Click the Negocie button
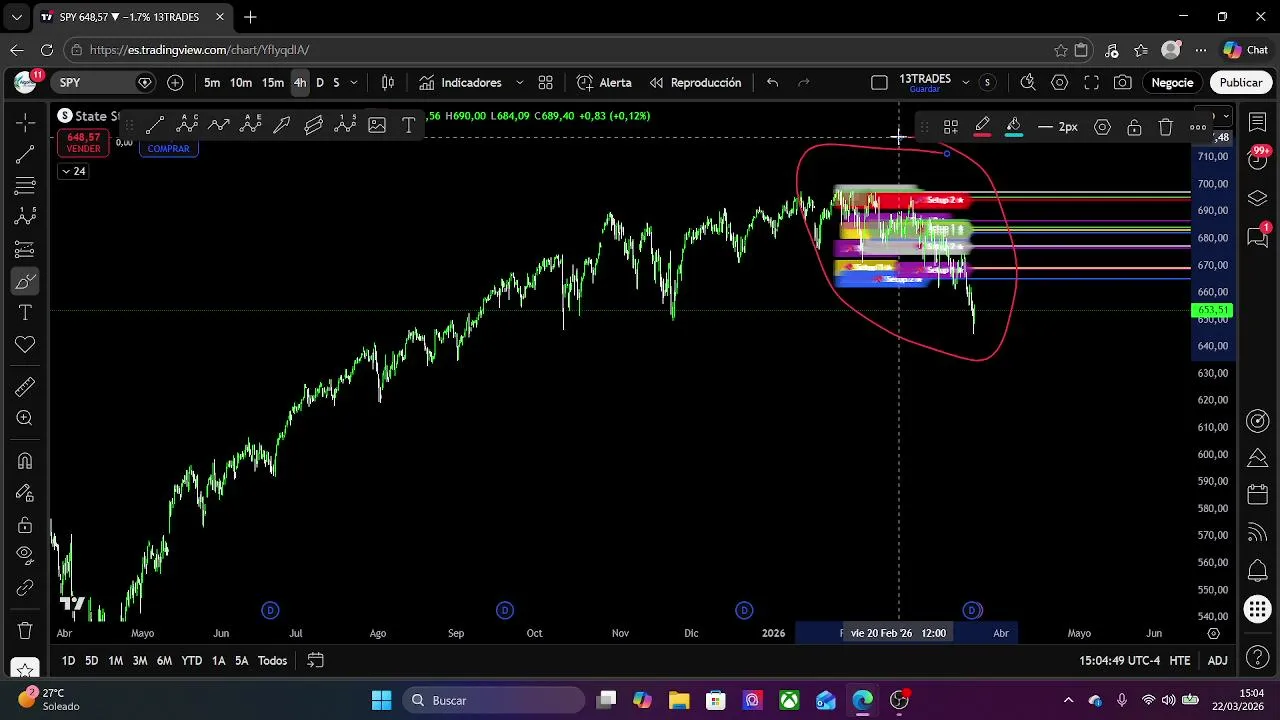1280x720 pixels. coord(1172,83)
